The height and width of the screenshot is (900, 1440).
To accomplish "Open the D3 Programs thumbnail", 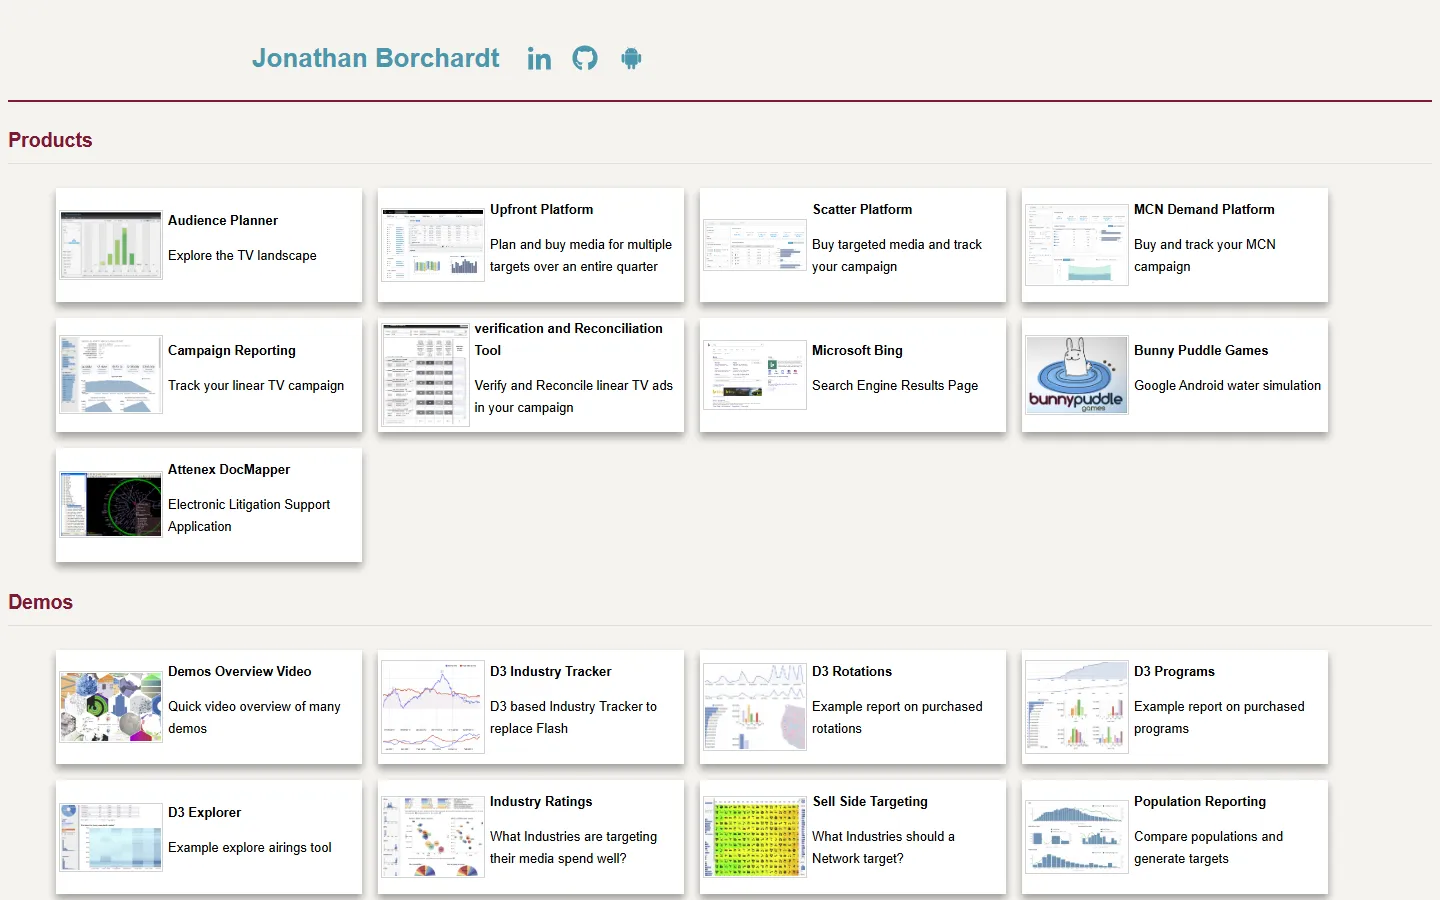I will [1077, 707].
